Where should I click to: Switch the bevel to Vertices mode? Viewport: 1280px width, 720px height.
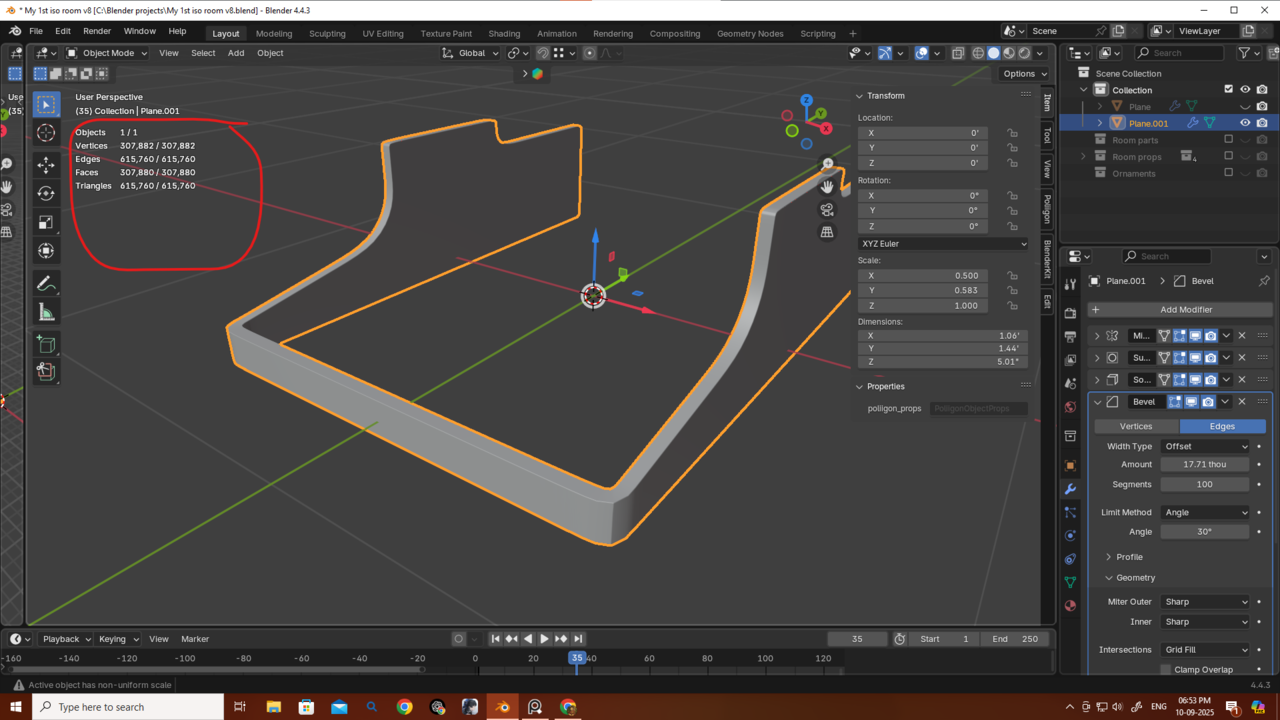[x=1136, y=426]
